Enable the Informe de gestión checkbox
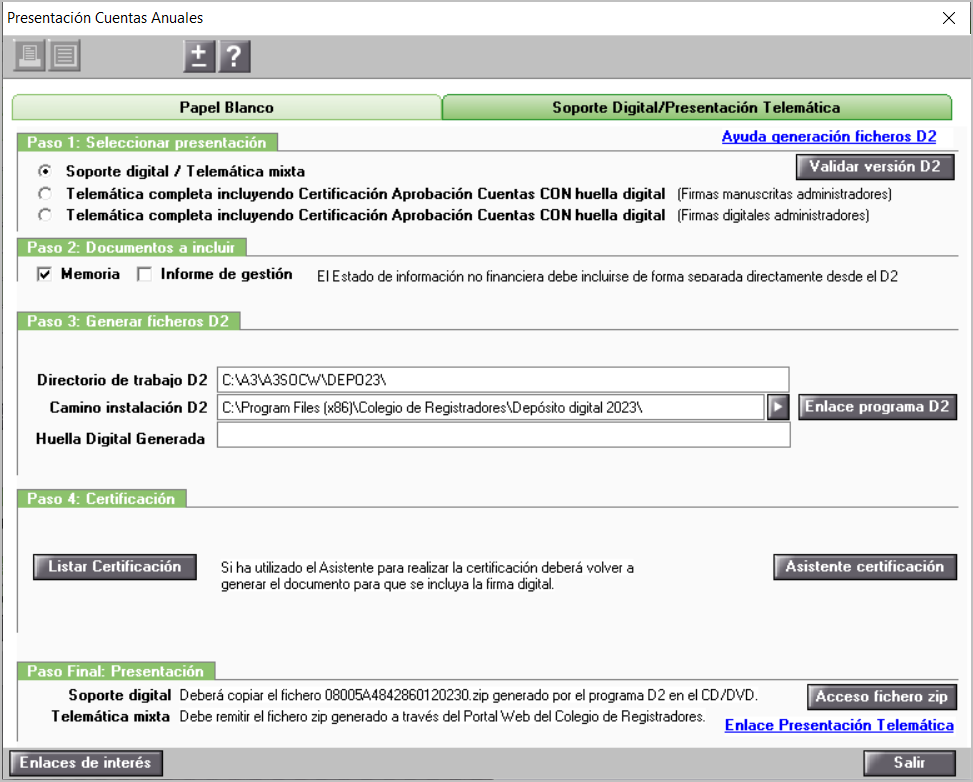Image resolution: width=973 pixels, height=782 pixels. [144, 274]
